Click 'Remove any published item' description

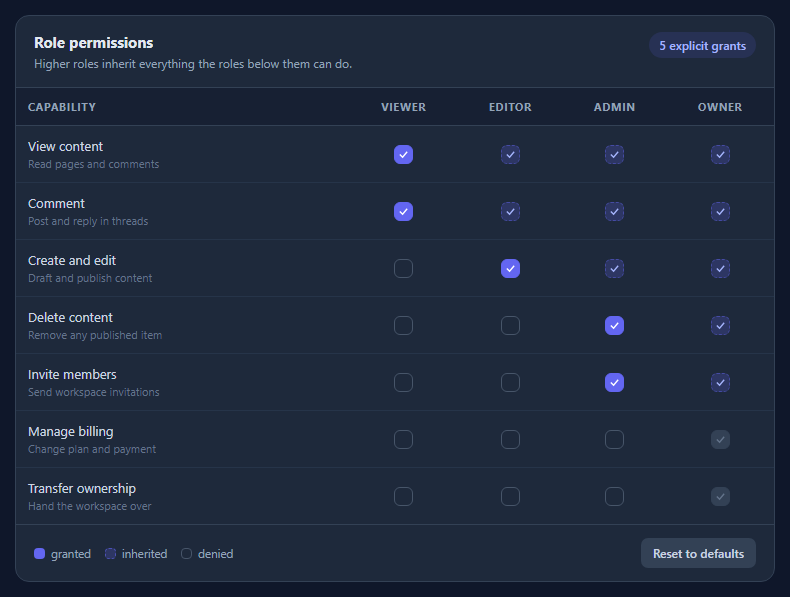pyautogui.click(x=95, y=335)
